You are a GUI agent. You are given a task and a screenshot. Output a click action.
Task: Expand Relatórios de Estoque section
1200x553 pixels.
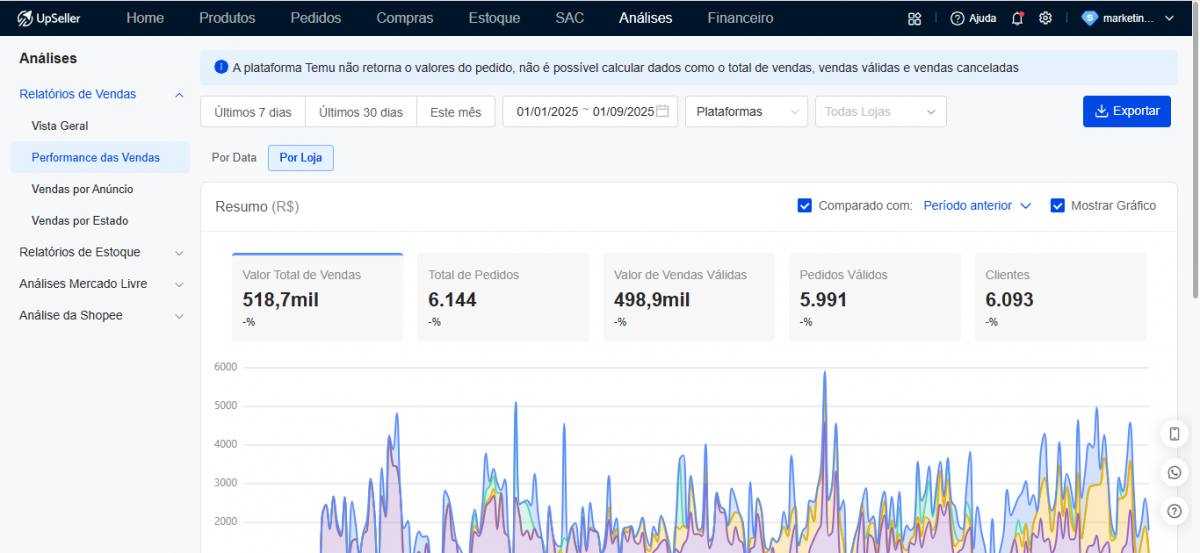[x=100, y=252]
